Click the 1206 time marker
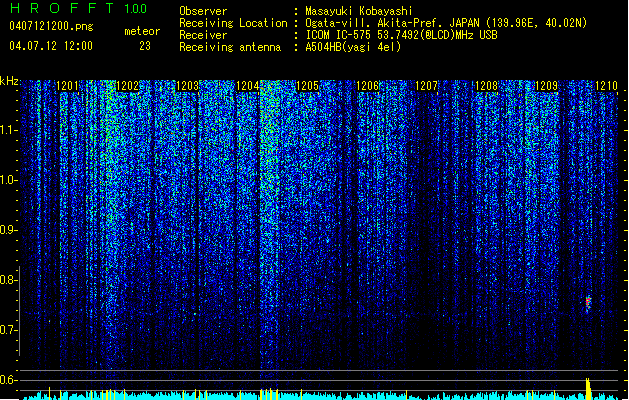This screenshot has height=400, width=629. click(x=367, y=86)
